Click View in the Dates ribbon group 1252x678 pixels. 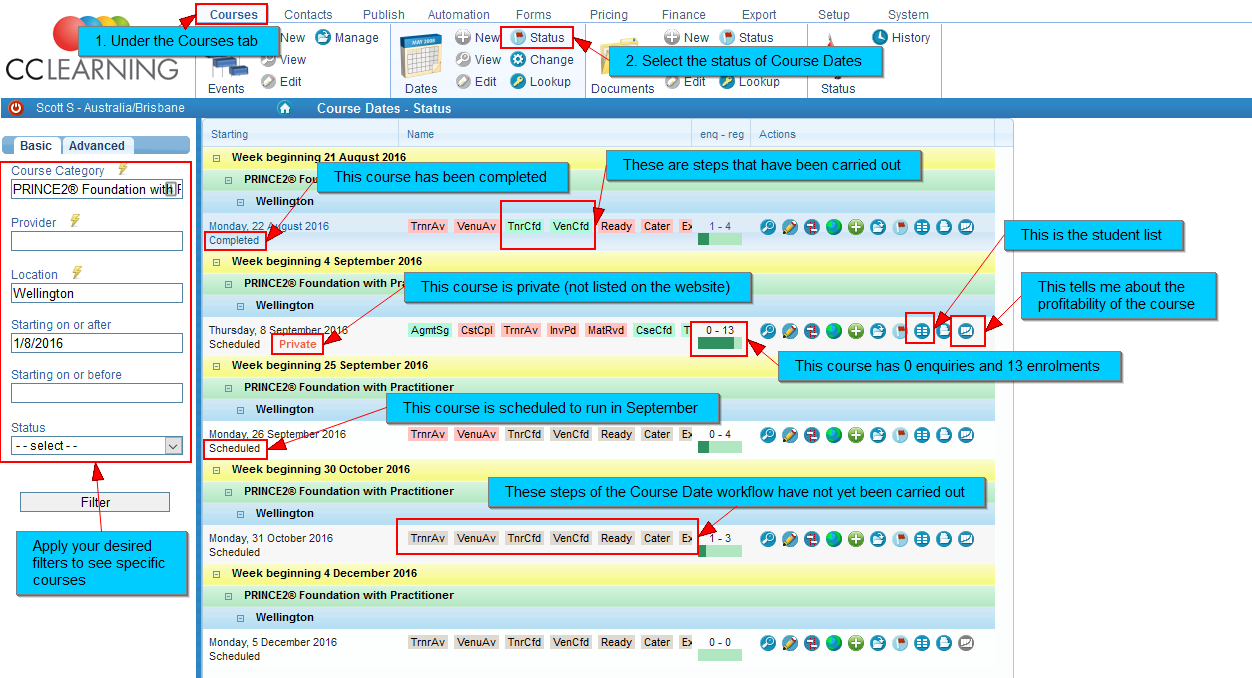(x=478, y=60)
